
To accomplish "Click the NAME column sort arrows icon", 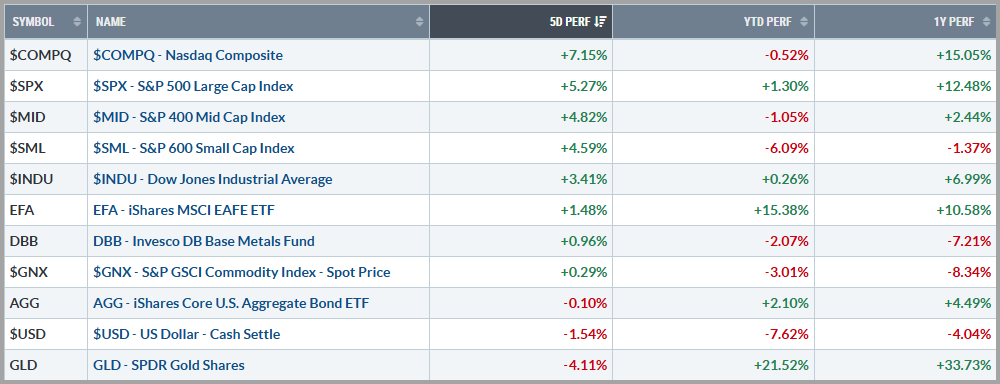I will coord(419,22).
